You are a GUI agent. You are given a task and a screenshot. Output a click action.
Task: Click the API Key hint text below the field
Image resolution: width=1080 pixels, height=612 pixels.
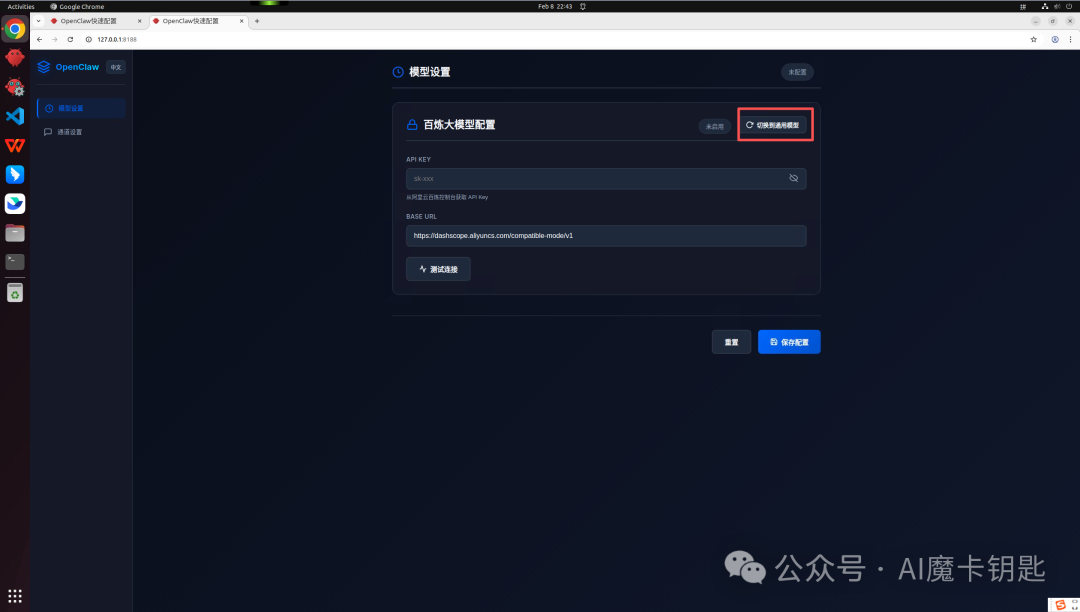click(x=447, y=197)
